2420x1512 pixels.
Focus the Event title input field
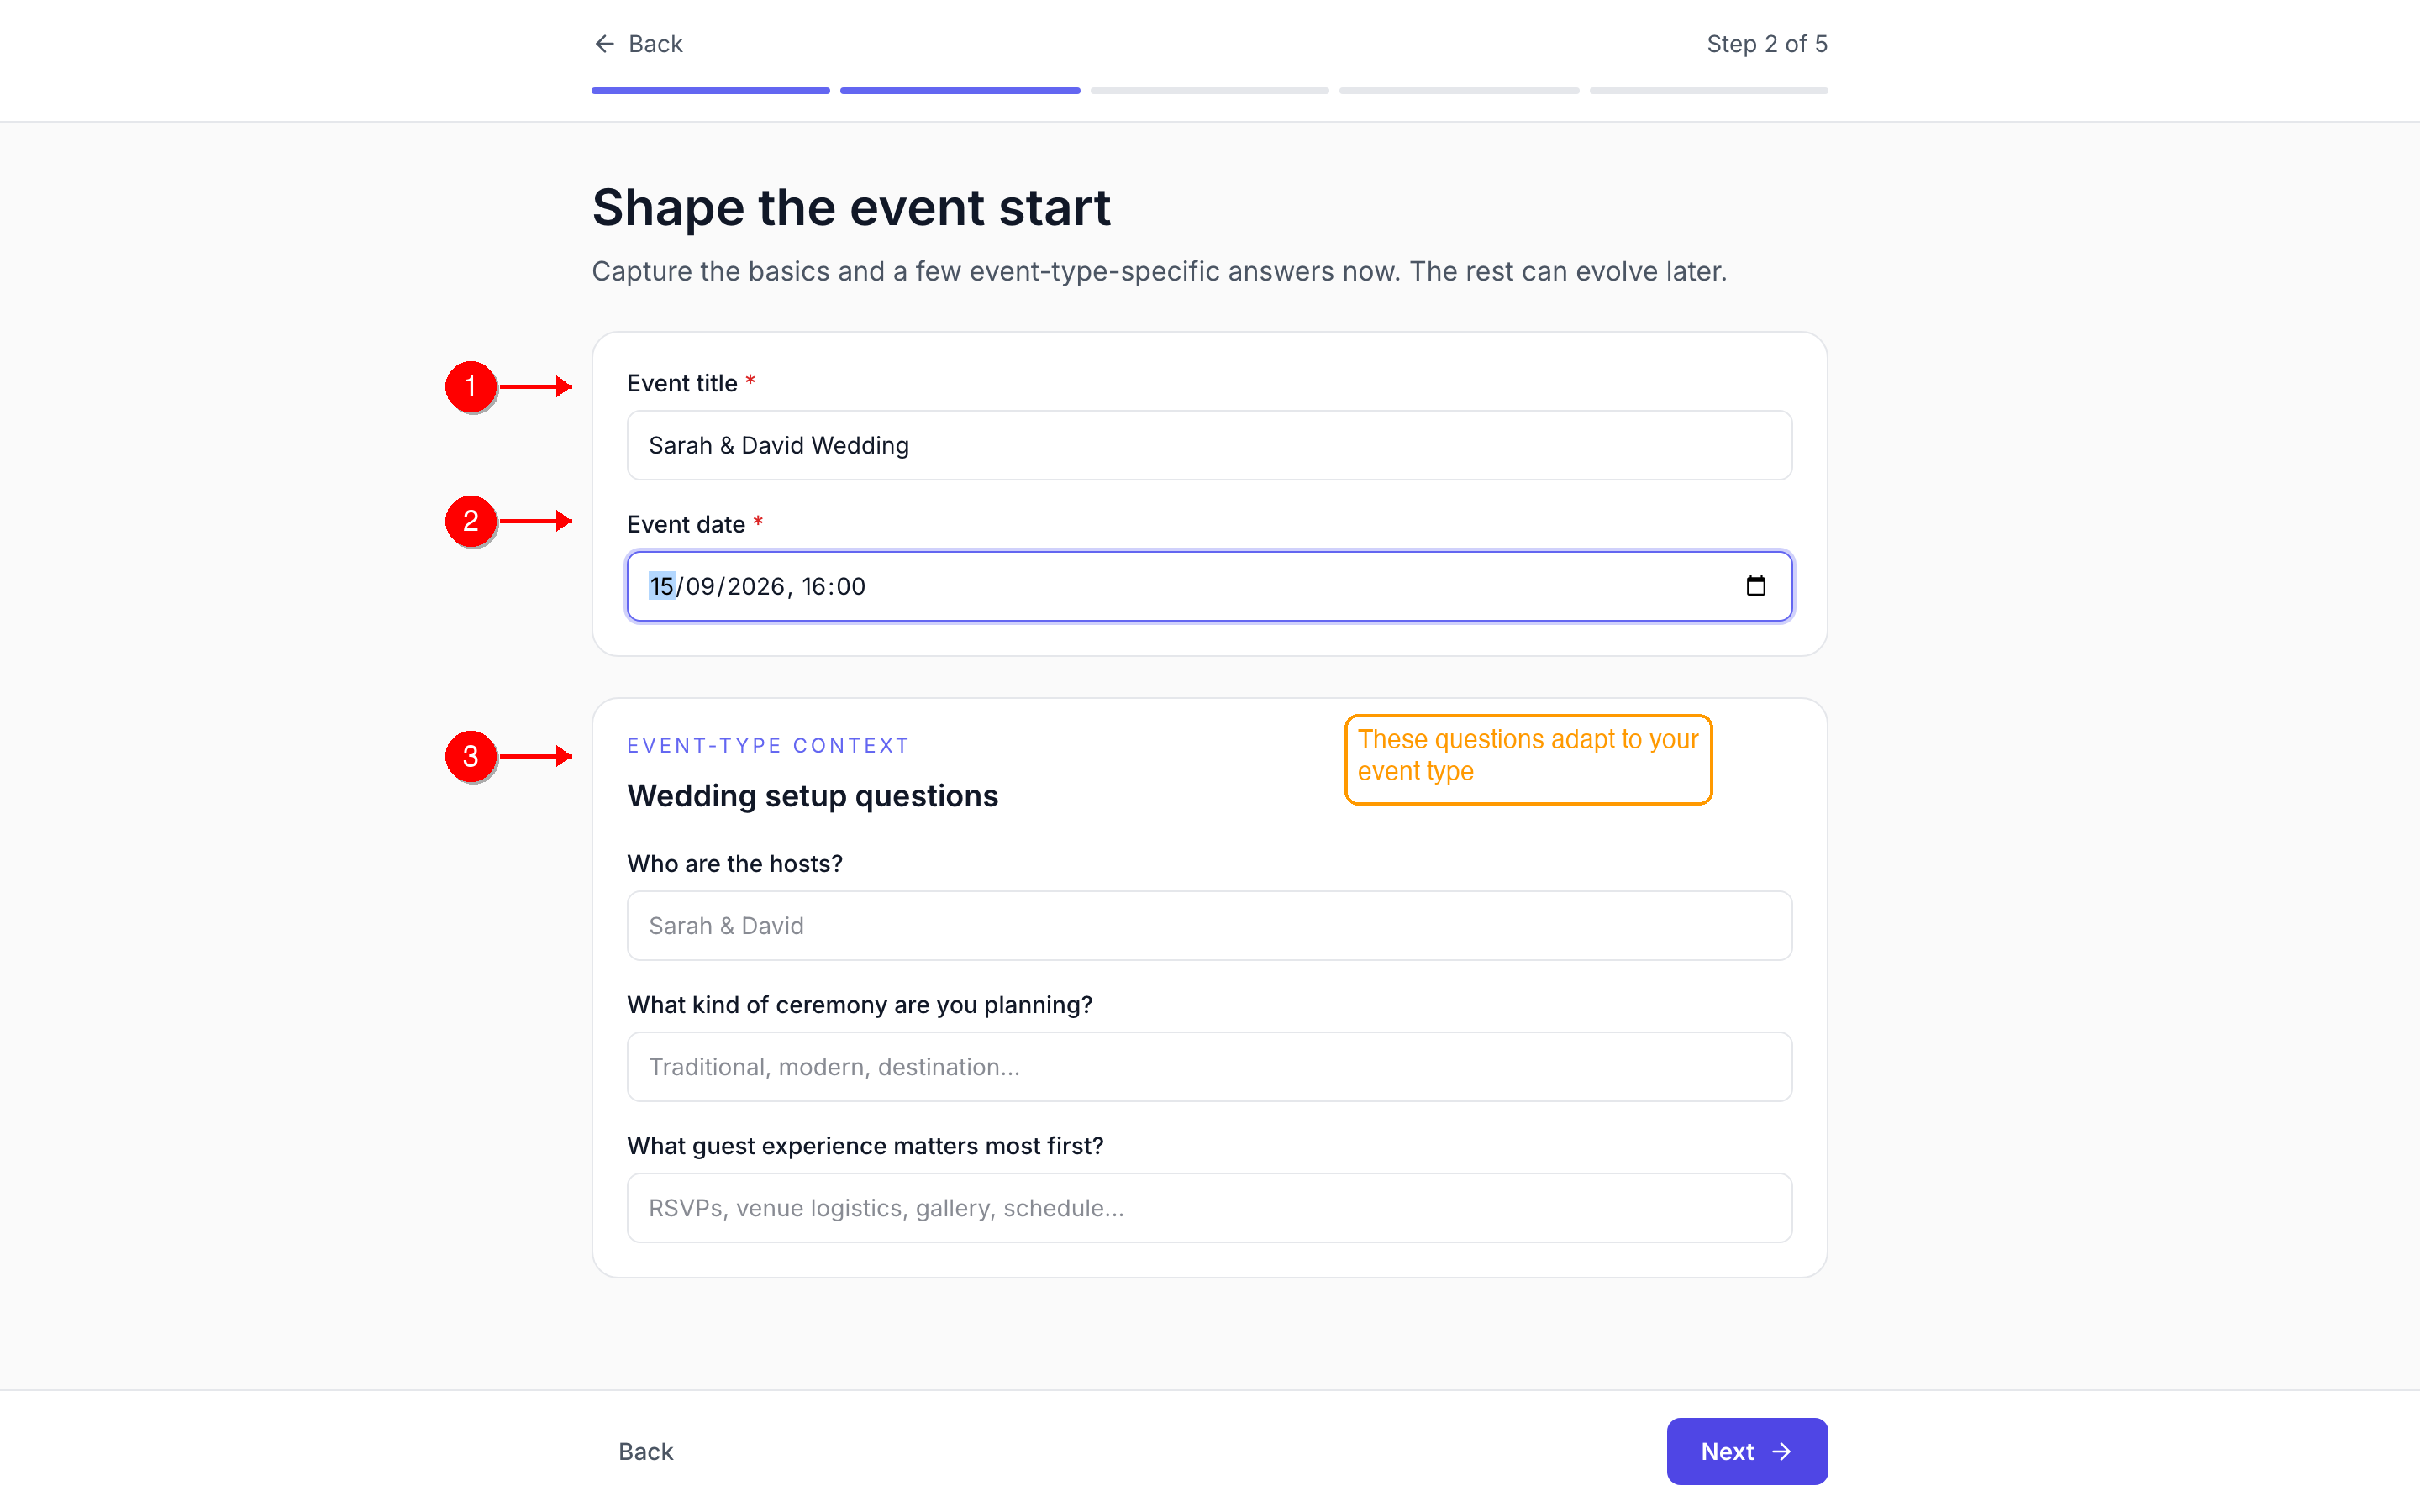pyautogui.click(x=1209, y=445)
